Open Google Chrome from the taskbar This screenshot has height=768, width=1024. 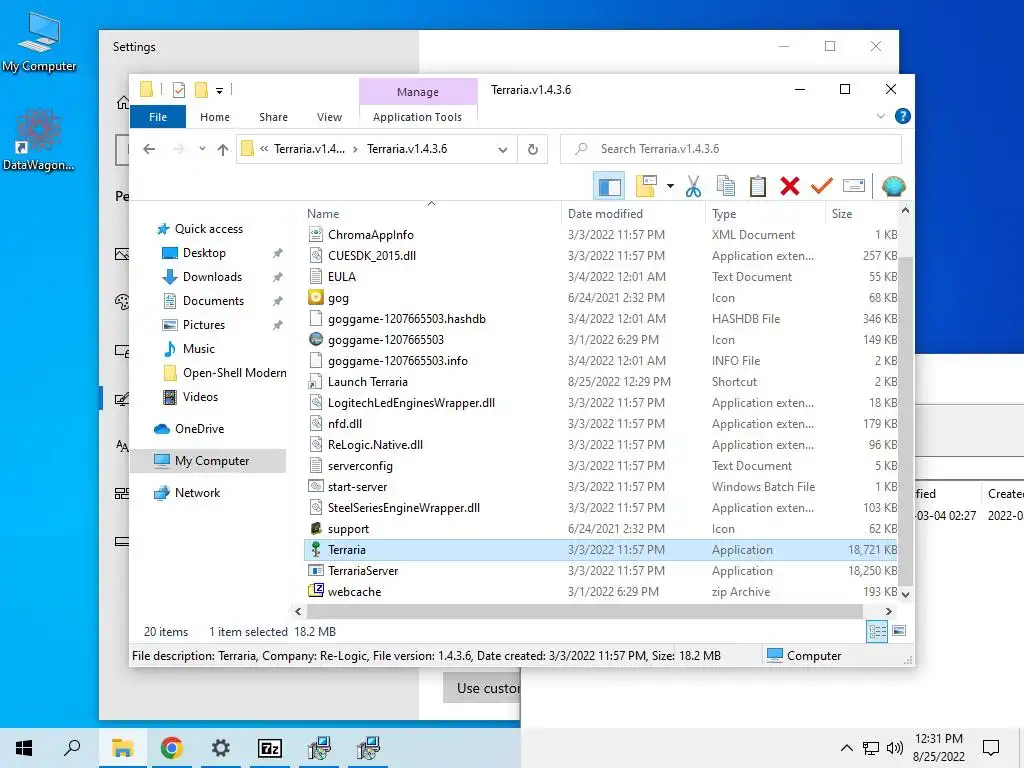(x=171, y=748)
